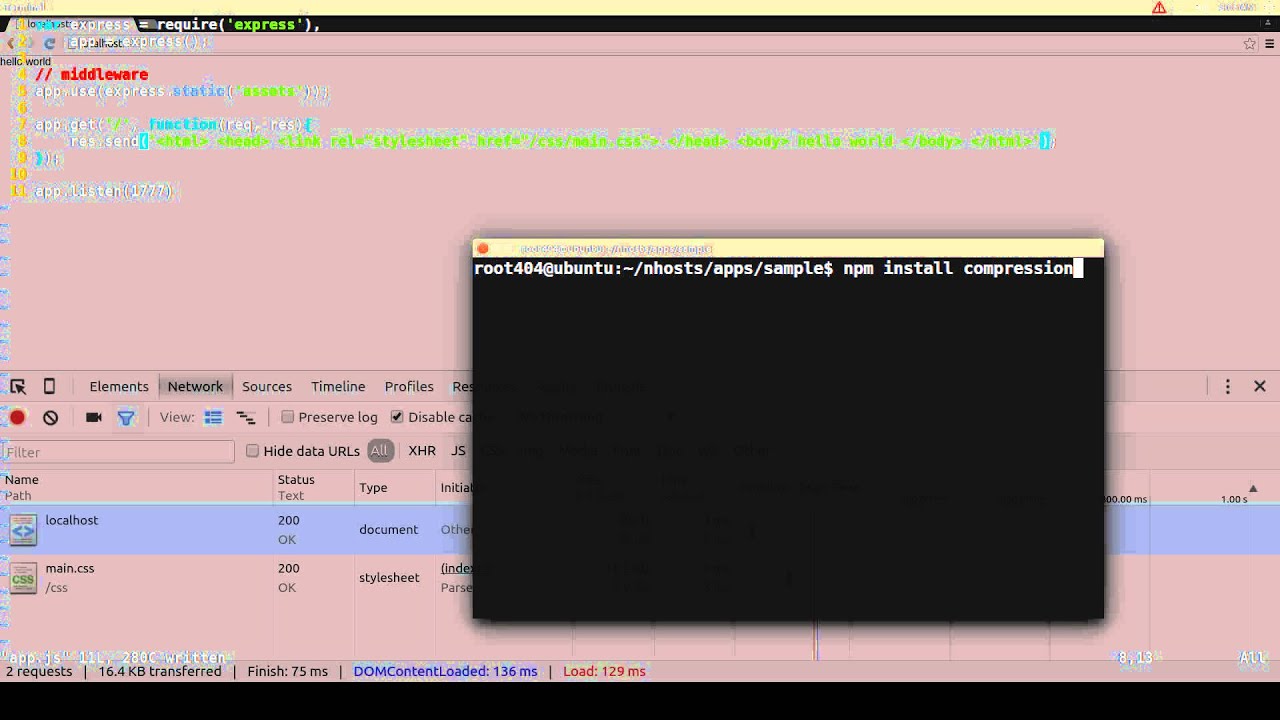Image resolution: width=1280 pixels, height=720 pixels.
Task: Click the red record network log button
Action: (18, 417)
